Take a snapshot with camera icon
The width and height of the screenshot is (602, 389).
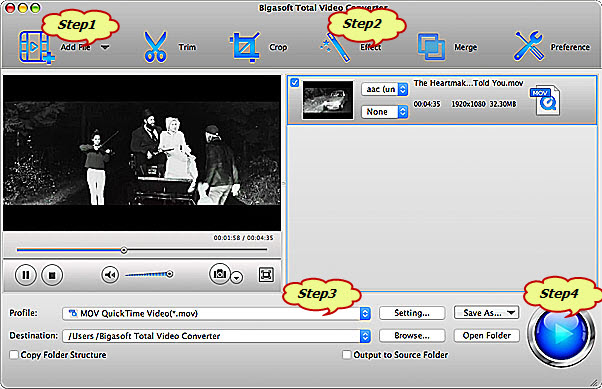(220, 273)
